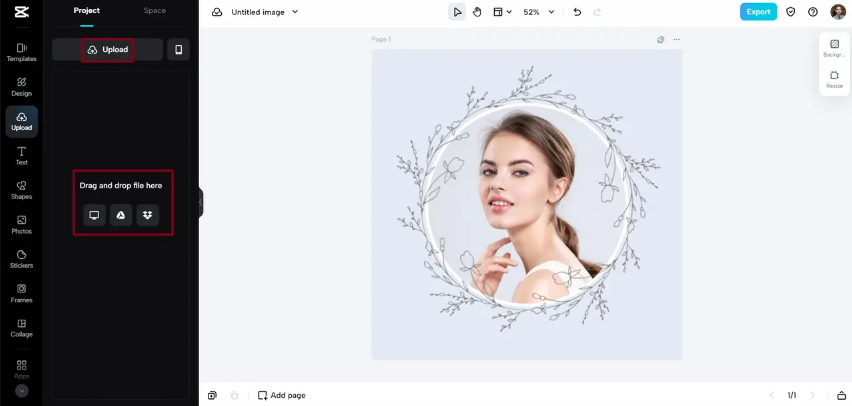Open the Apps sidebar panel
The height and width of the screenshot is (406, 852).
click(x=22, y=369)
